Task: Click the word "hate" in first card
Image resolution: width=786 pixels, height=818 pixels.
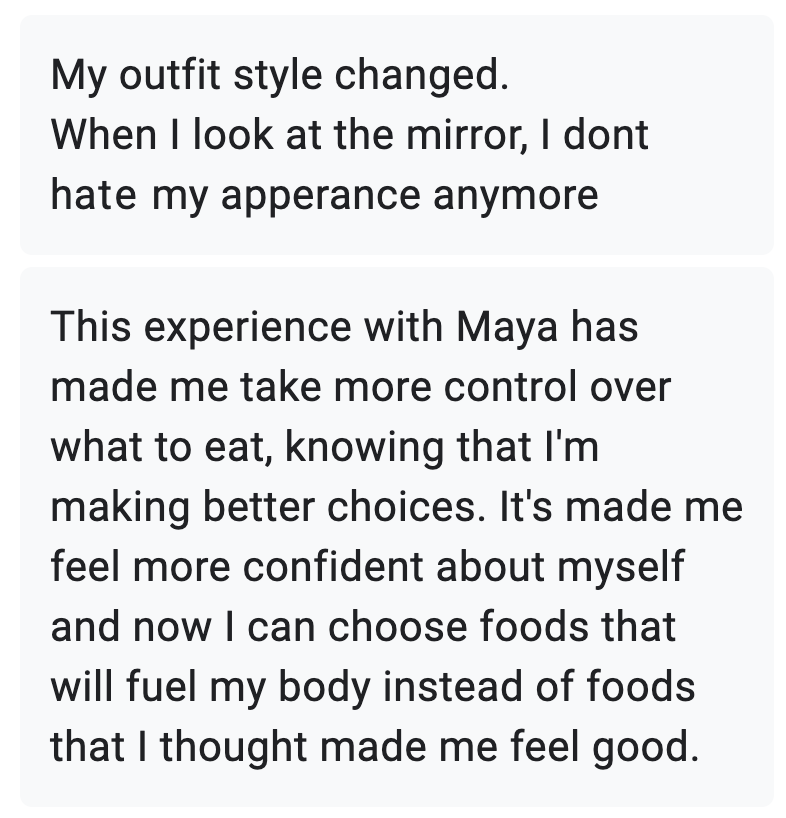Action: tap(93, 194)
